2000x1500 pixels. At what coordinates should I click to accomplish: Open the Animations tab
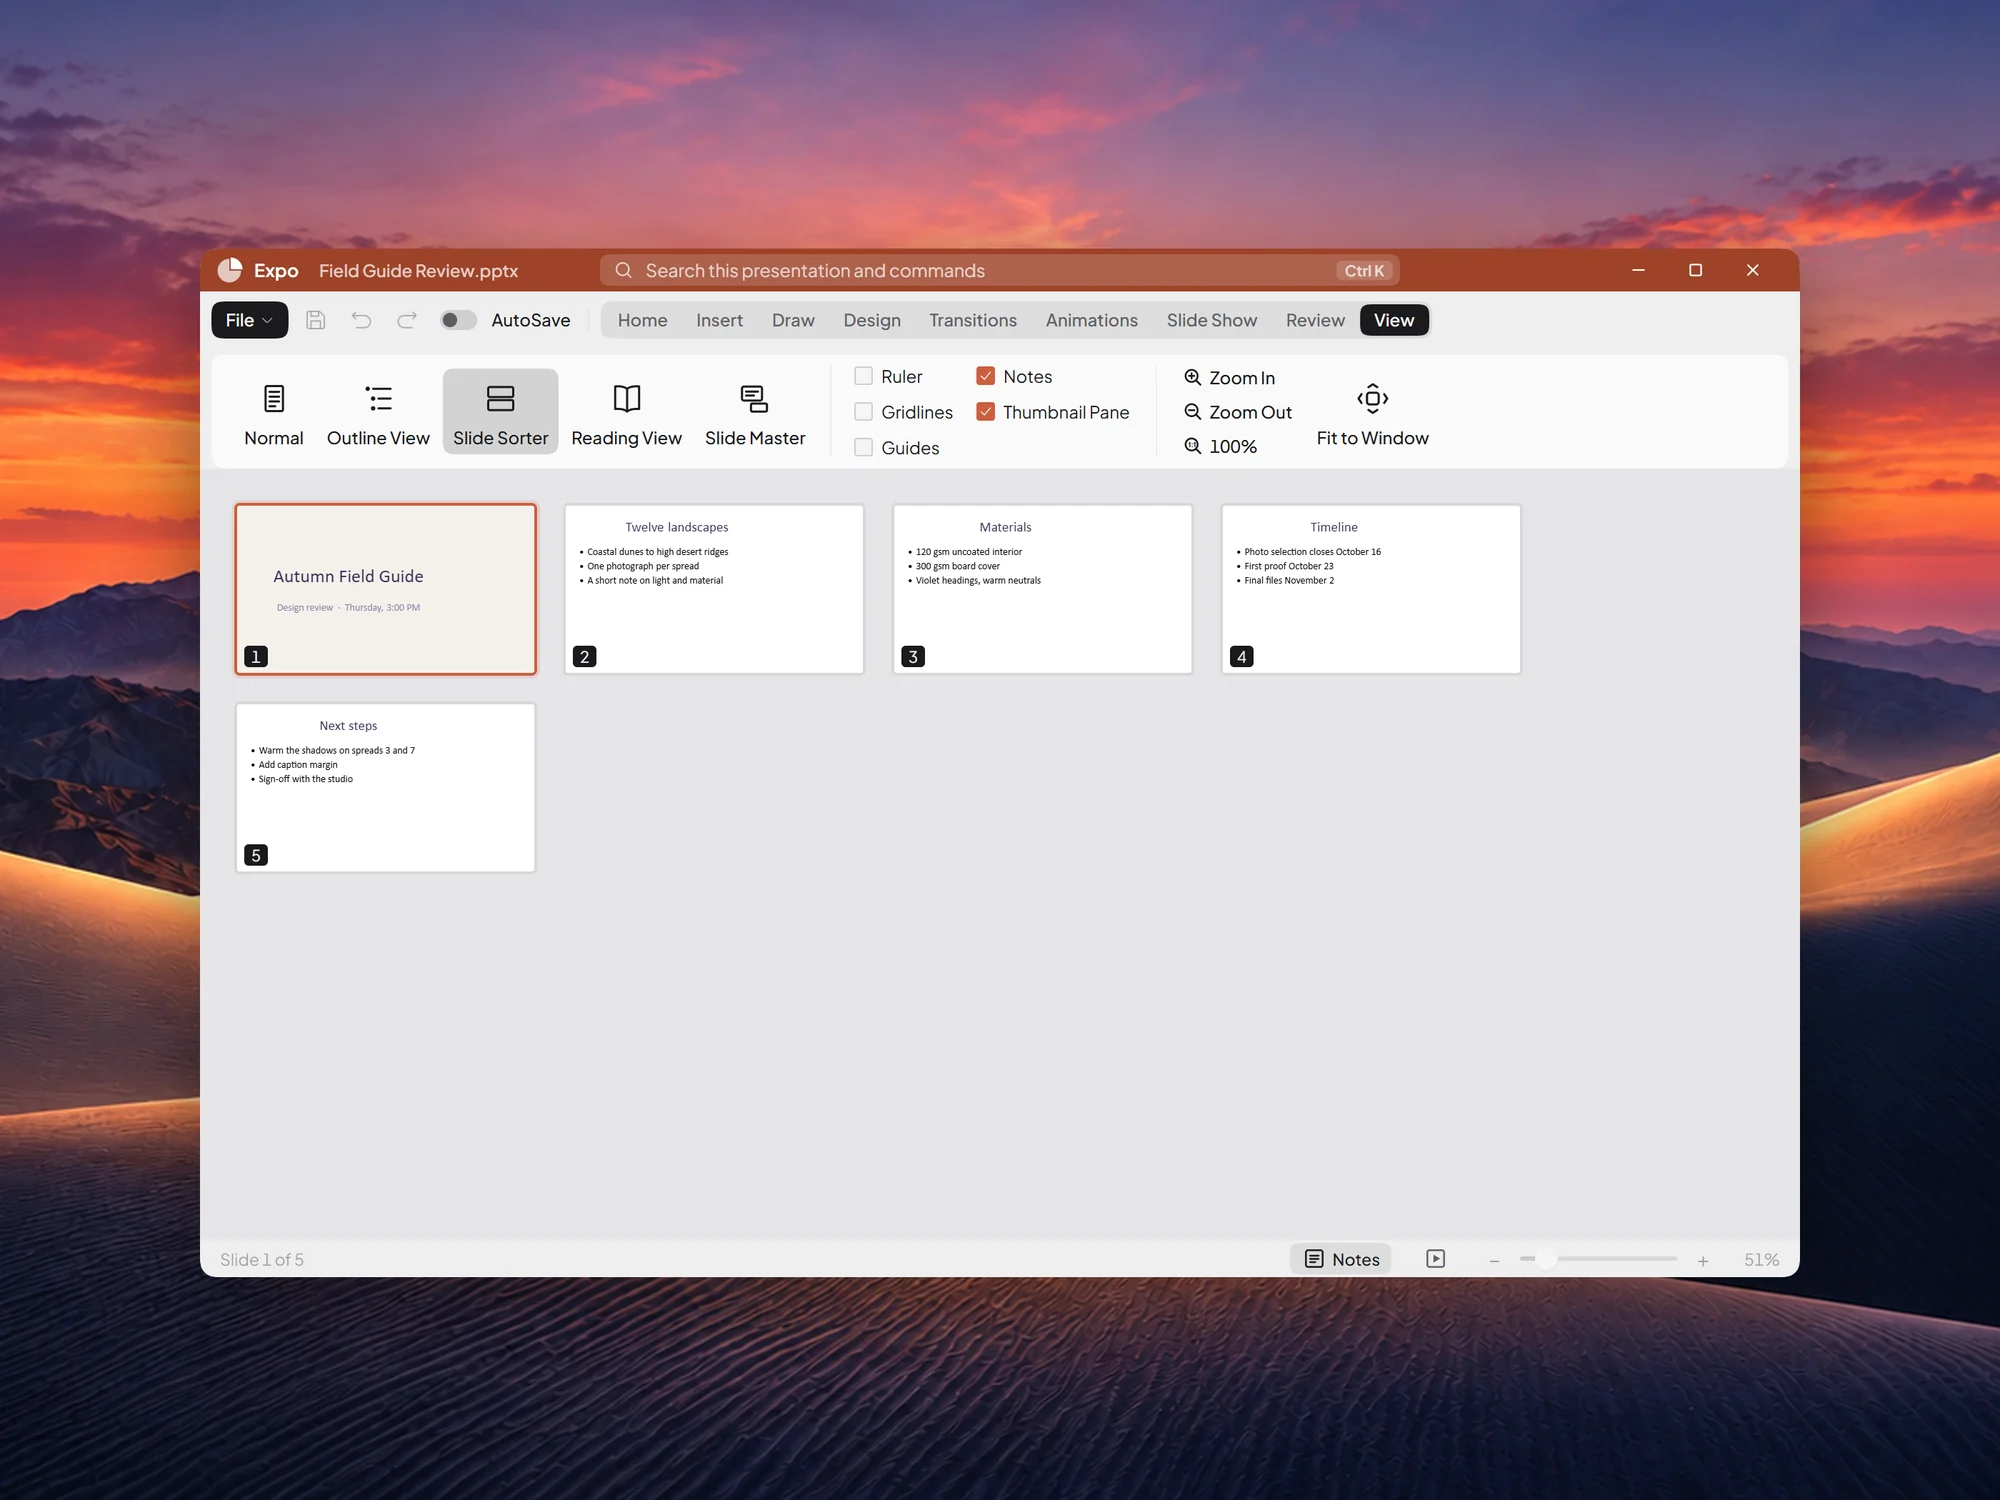tap(1091, 320)
